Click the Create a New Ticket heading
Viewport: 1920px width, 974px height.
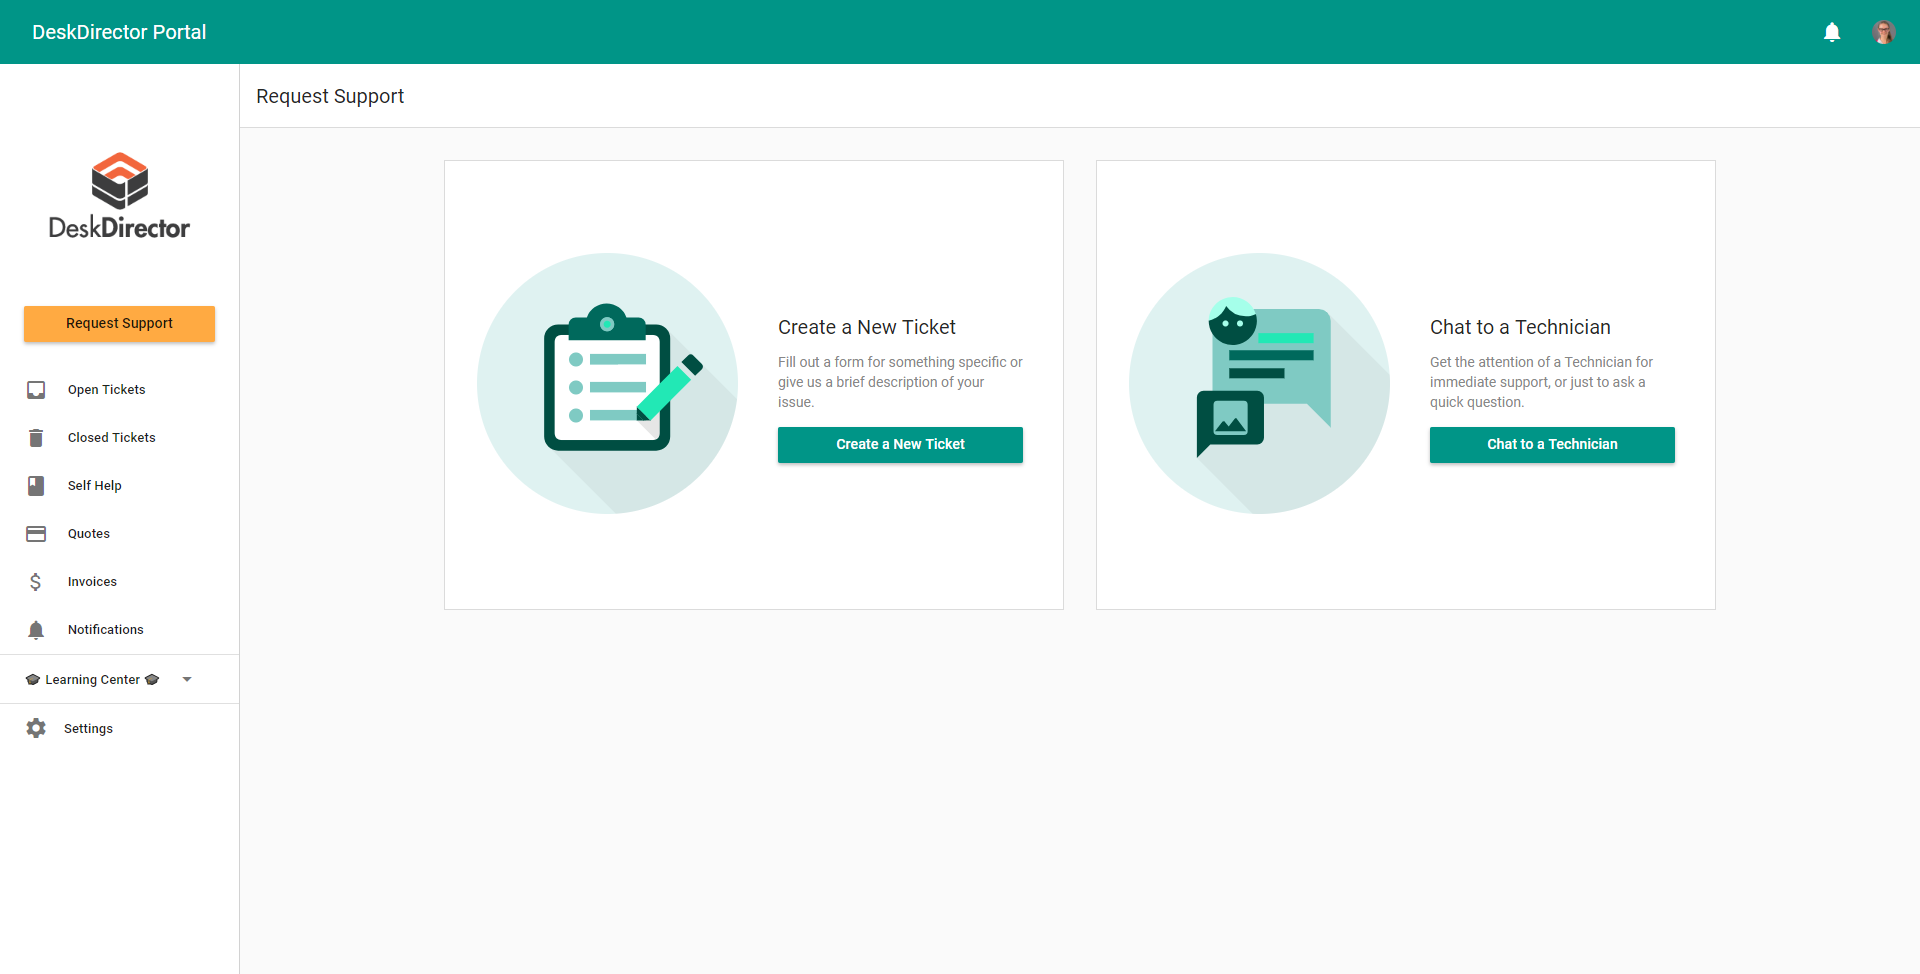867,327
